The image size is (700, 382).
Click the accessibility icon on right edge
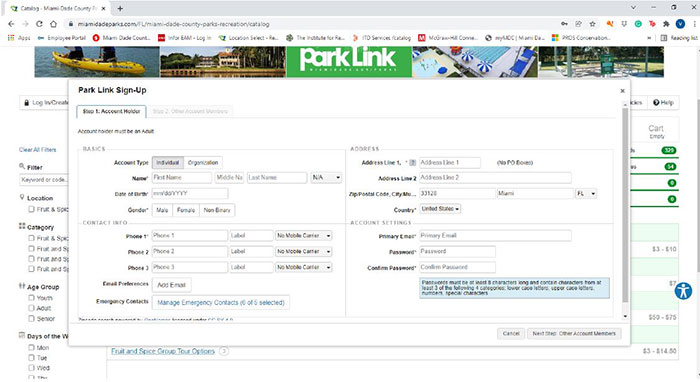tap(683, 291)
